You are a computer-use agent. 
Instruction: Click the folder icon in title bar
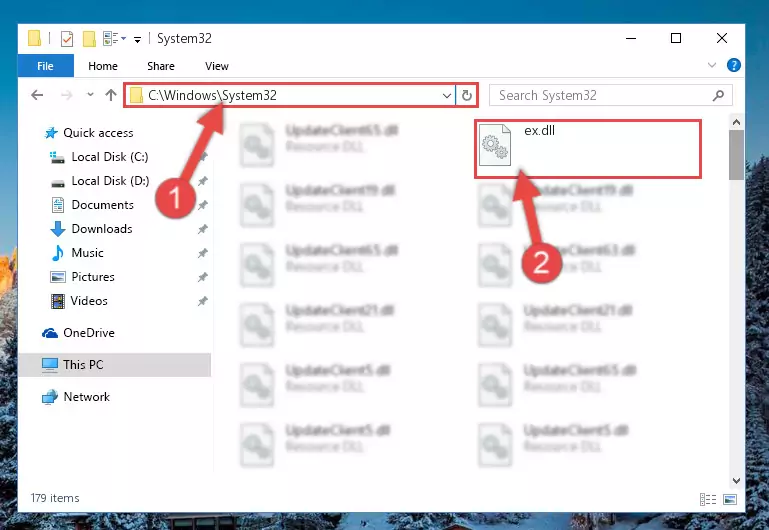click(34, 38)
